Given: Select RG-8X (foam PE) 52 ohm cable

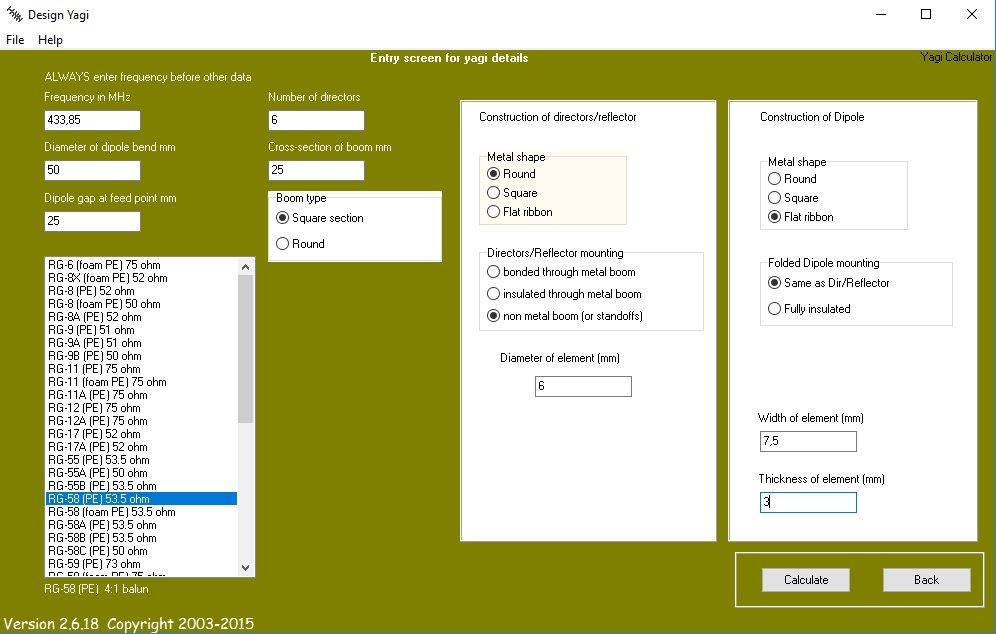Looking at the screenshot, I should (108, 278).
